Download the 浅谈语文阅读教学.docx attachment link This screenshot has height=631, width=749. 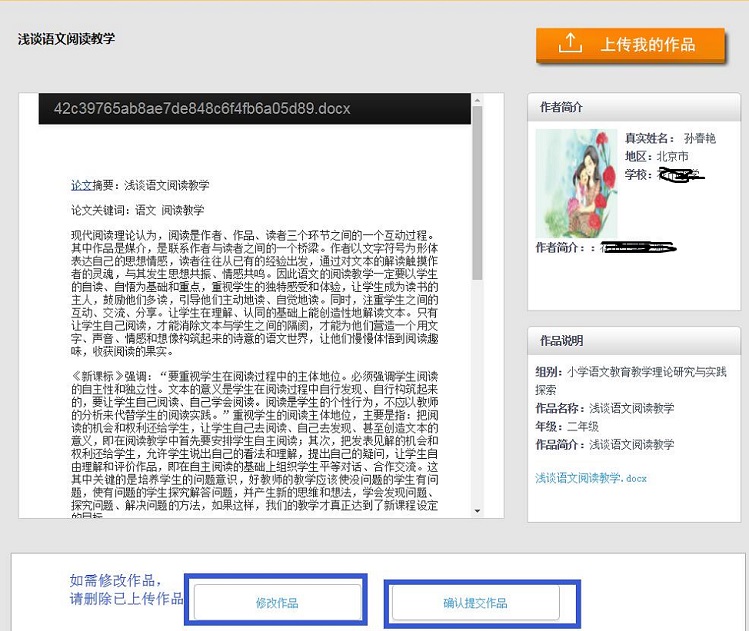pyautogui.click(x=591, y=478)
